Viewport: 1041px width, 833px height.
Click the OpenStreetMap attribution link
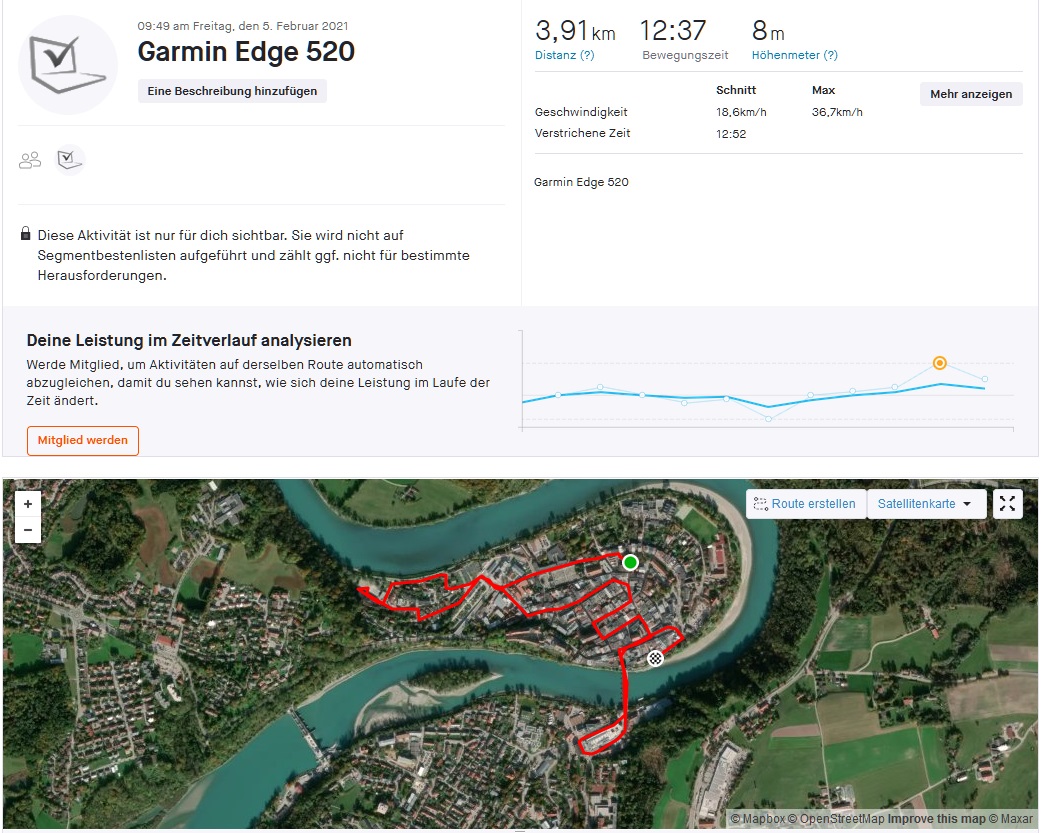pos(842,819)
